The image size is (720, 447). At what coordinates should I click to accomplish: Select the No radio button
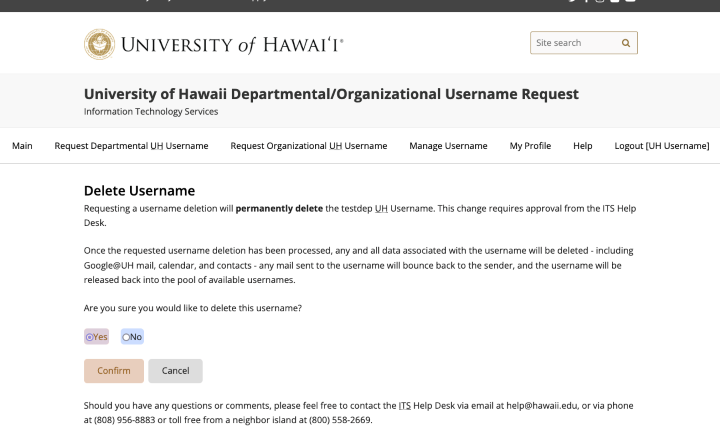coord(126,337)
